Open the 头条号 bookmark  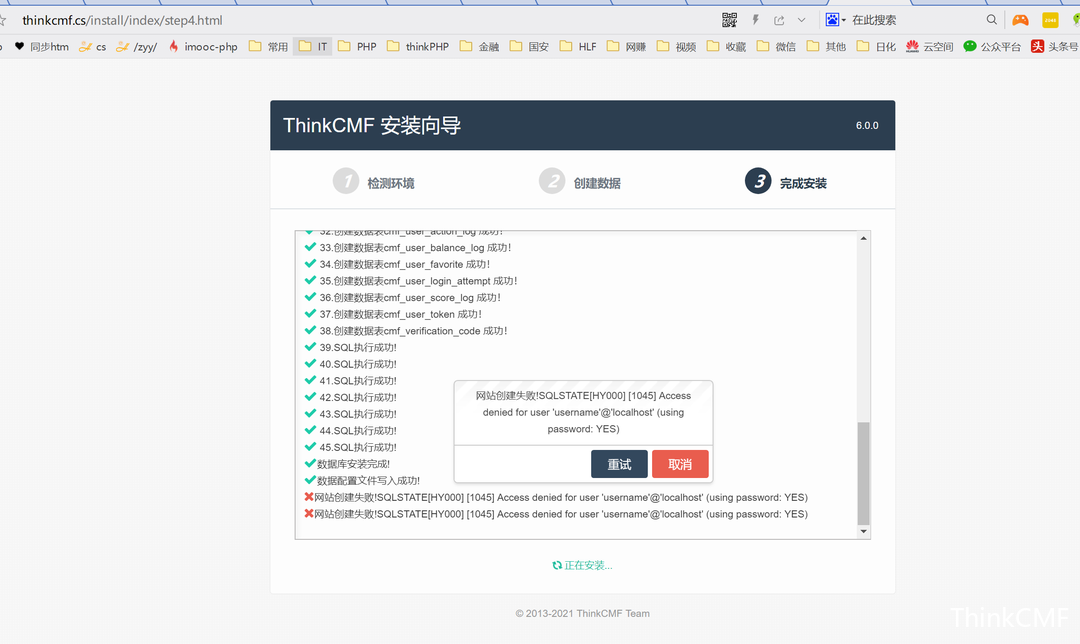(x=1055, y=46)
